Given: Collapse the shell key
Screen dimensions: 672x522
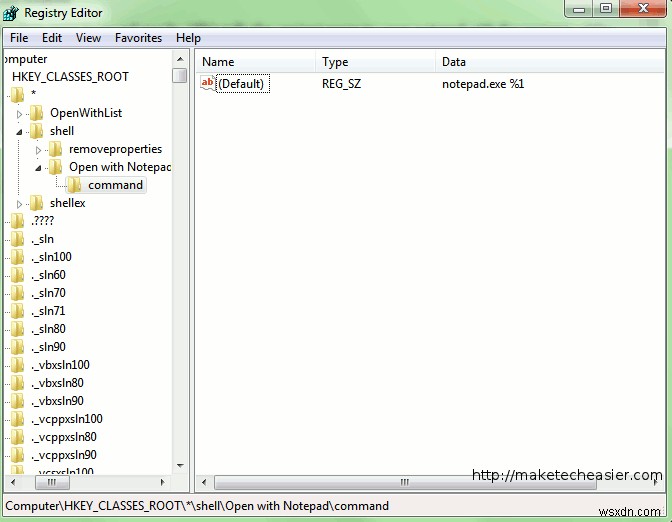Looking at the screenshot, I should click(19, 132).
